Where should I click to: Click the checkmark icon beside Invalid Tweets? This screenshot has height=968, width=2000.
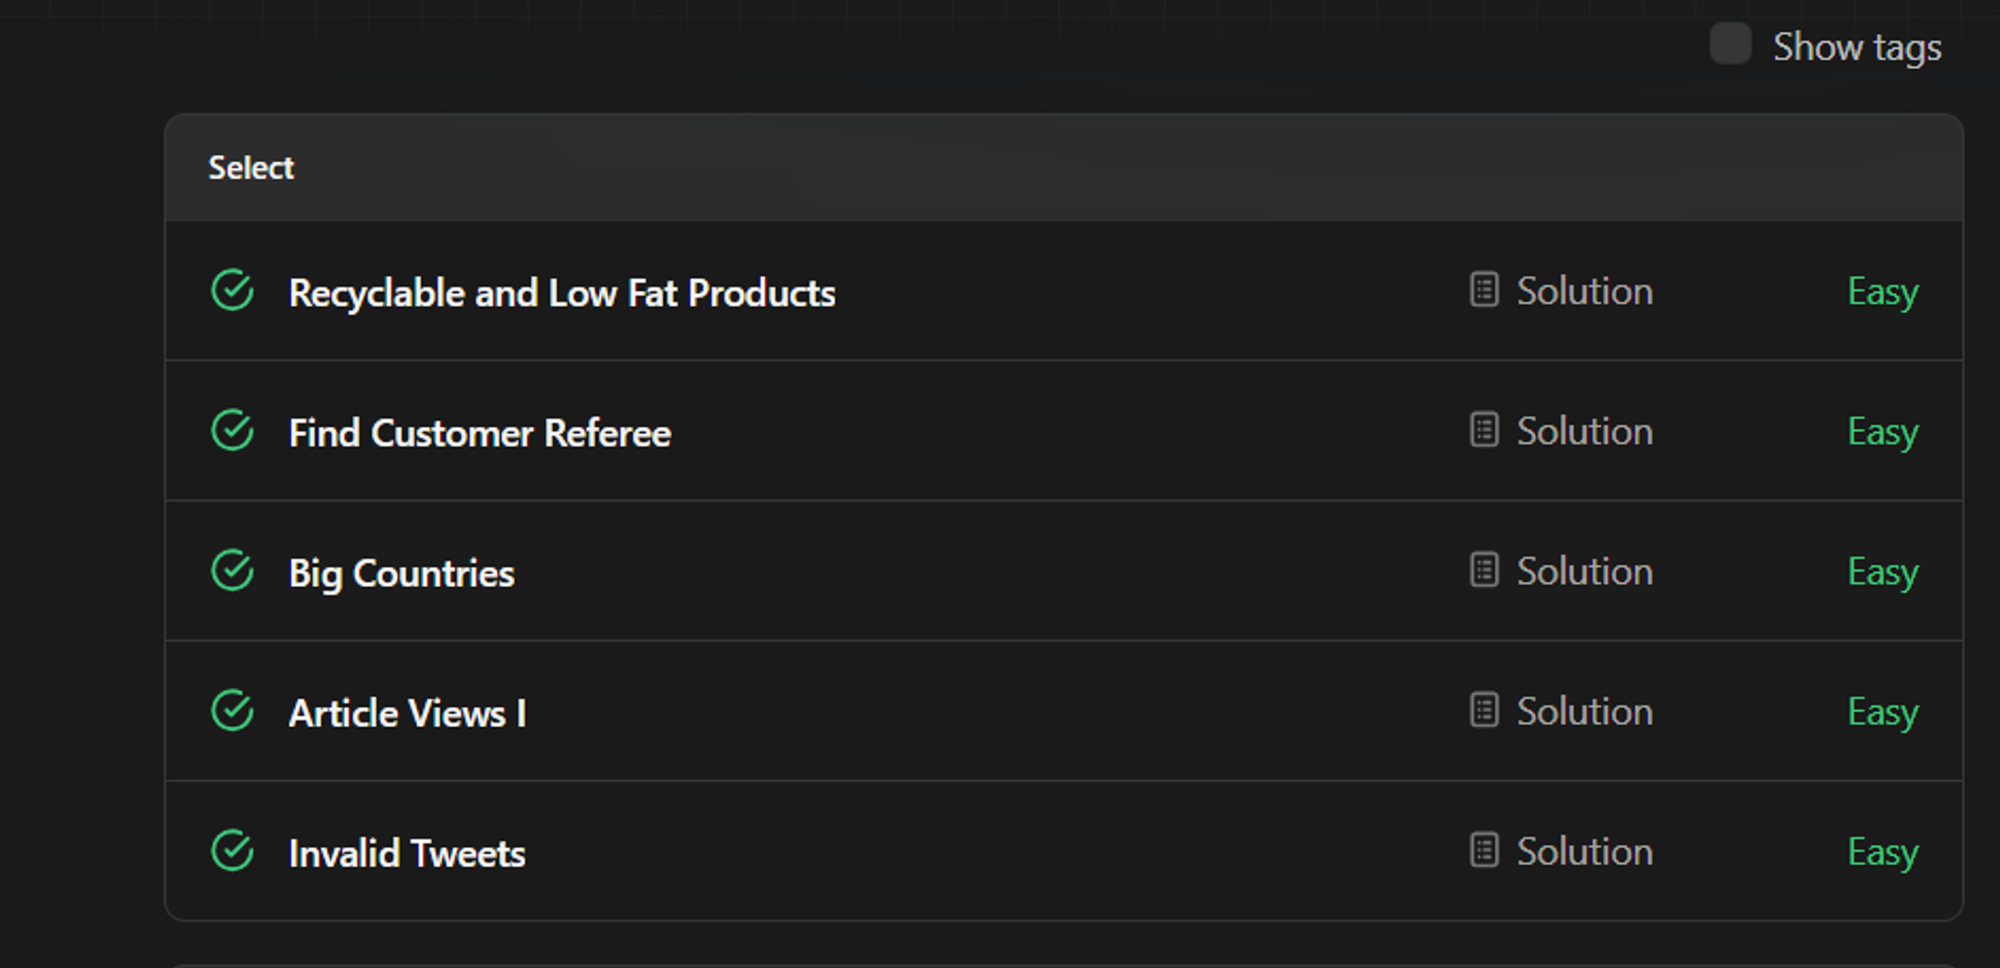point(232,851)
